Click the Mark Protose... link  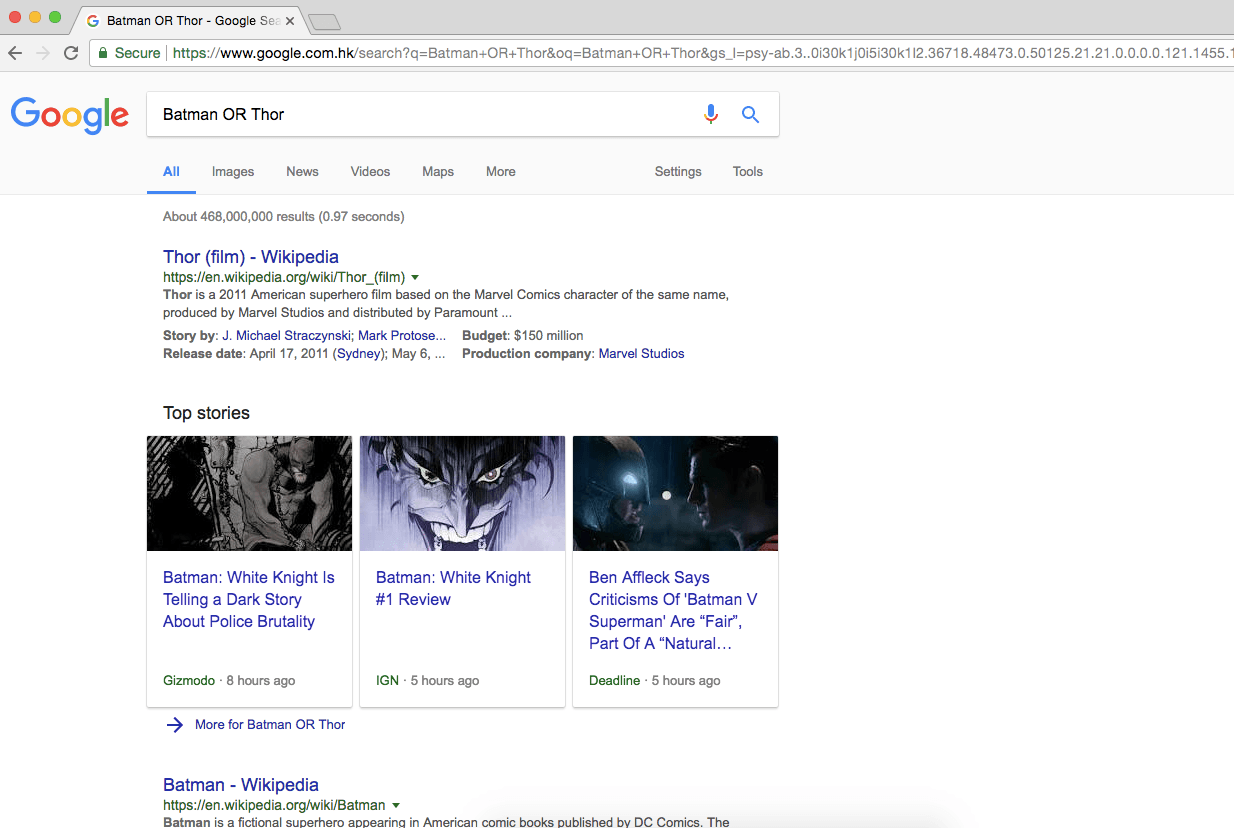402,336
